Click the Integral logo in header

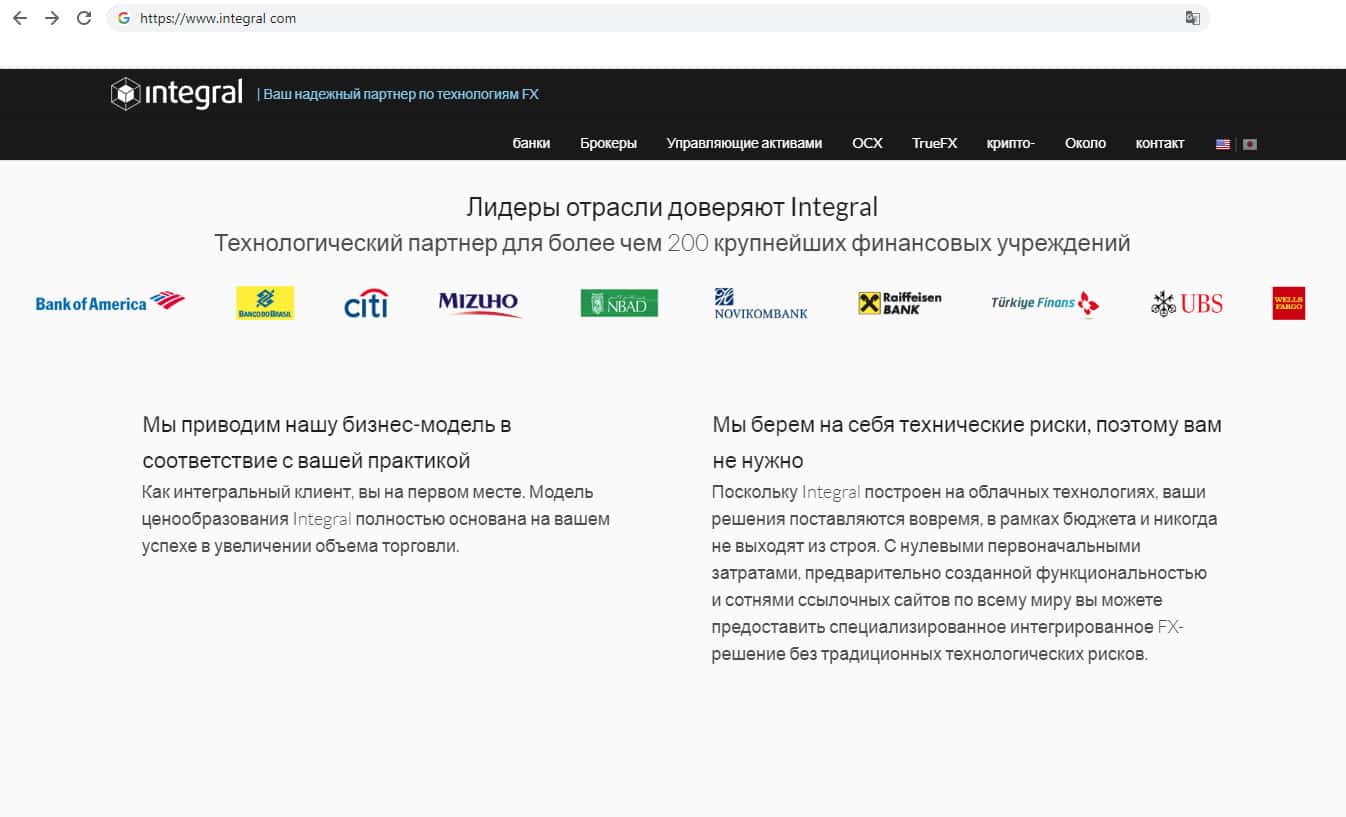[177, 94]
